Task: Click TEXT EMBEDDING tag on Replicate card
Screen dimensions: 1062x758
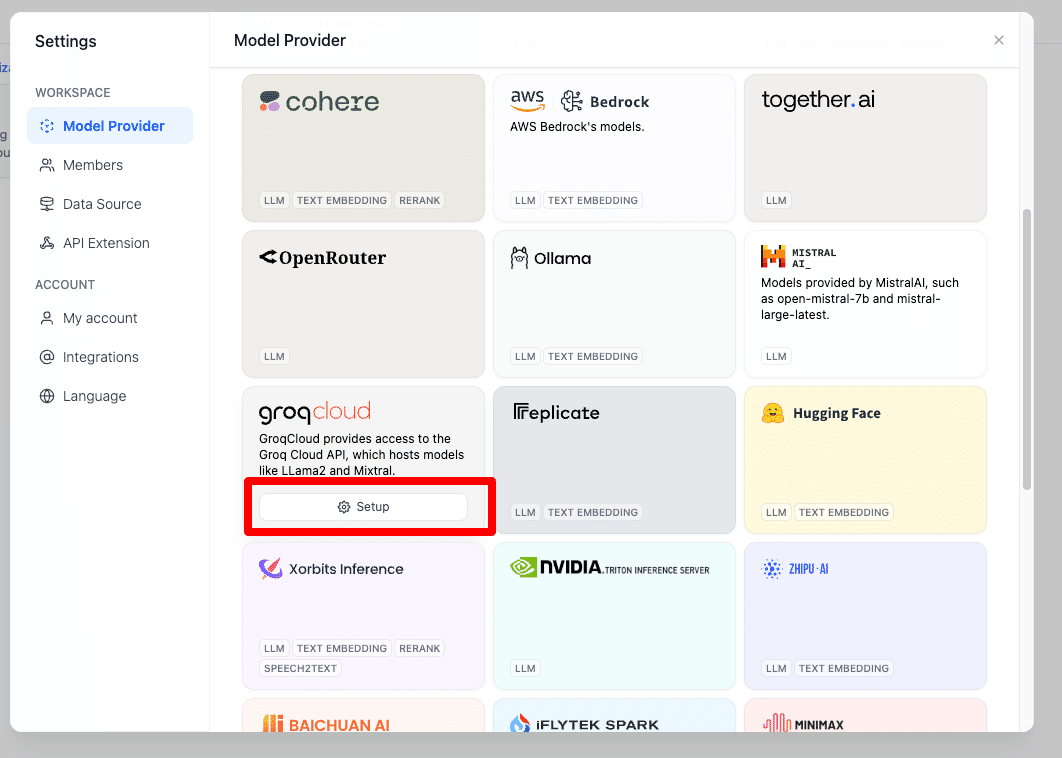Action: pos(593,512)
